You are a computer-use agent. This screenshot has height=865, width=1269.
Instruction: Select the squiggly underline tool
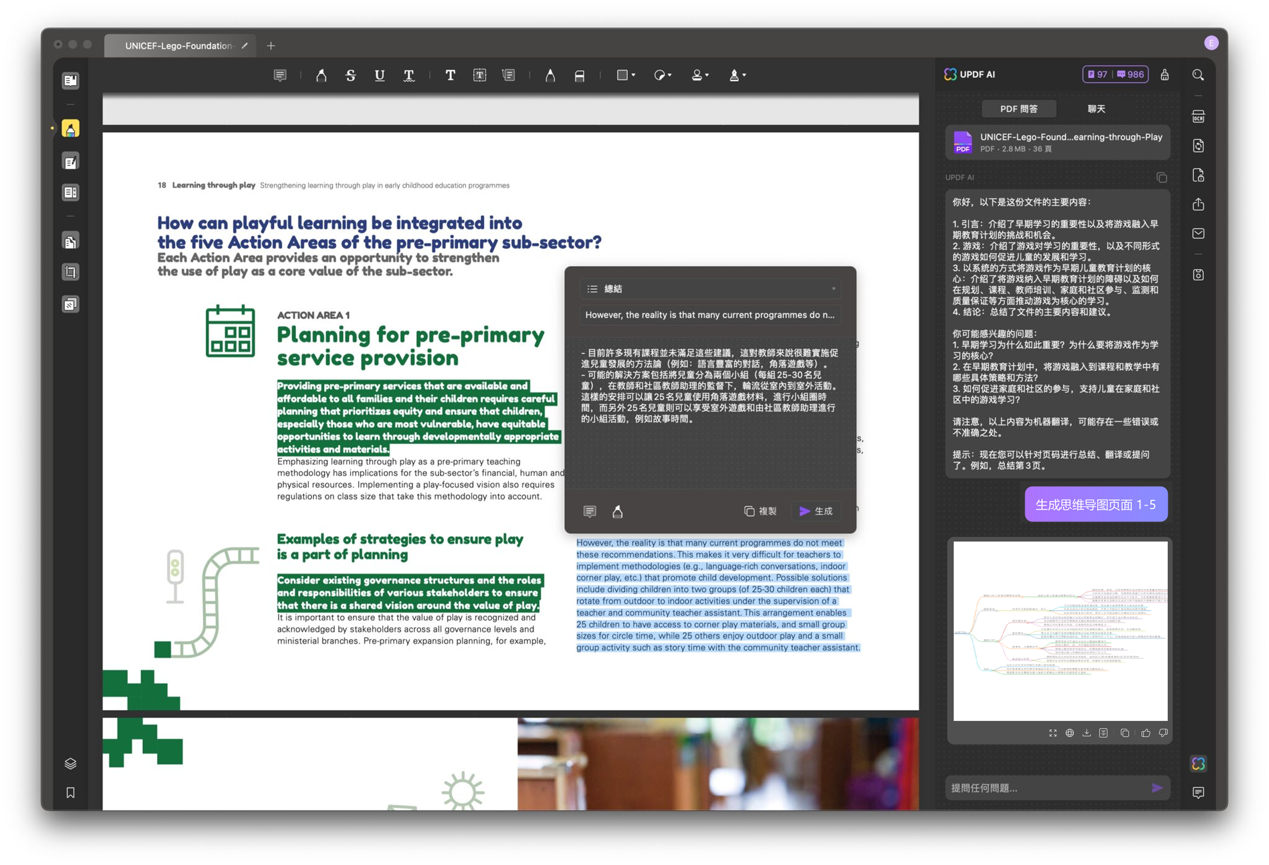409,75
